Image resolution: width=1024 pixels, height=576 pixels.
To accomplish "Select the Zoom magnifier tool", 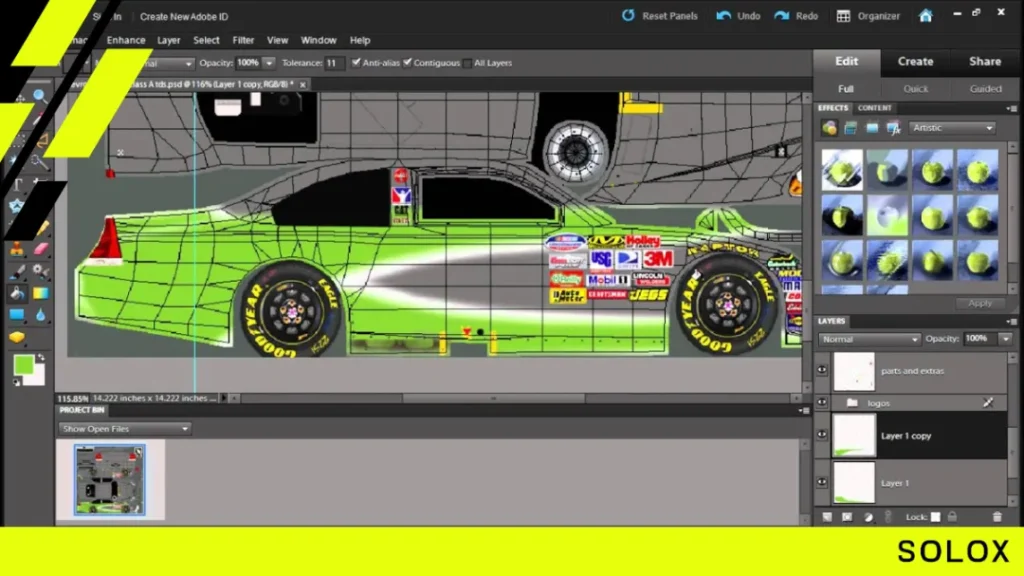I will pos(40,97).
